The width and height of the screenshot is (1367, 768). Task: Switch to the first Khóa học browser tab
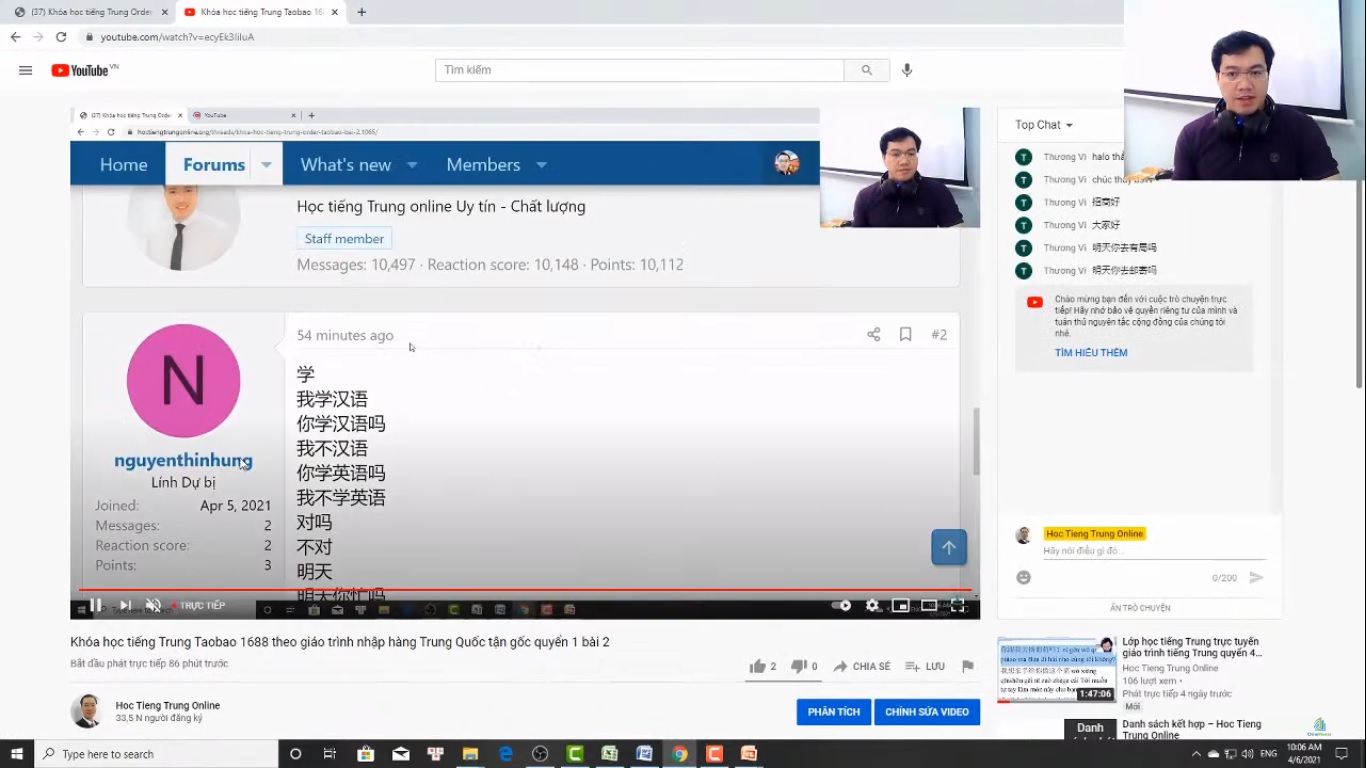90,12
